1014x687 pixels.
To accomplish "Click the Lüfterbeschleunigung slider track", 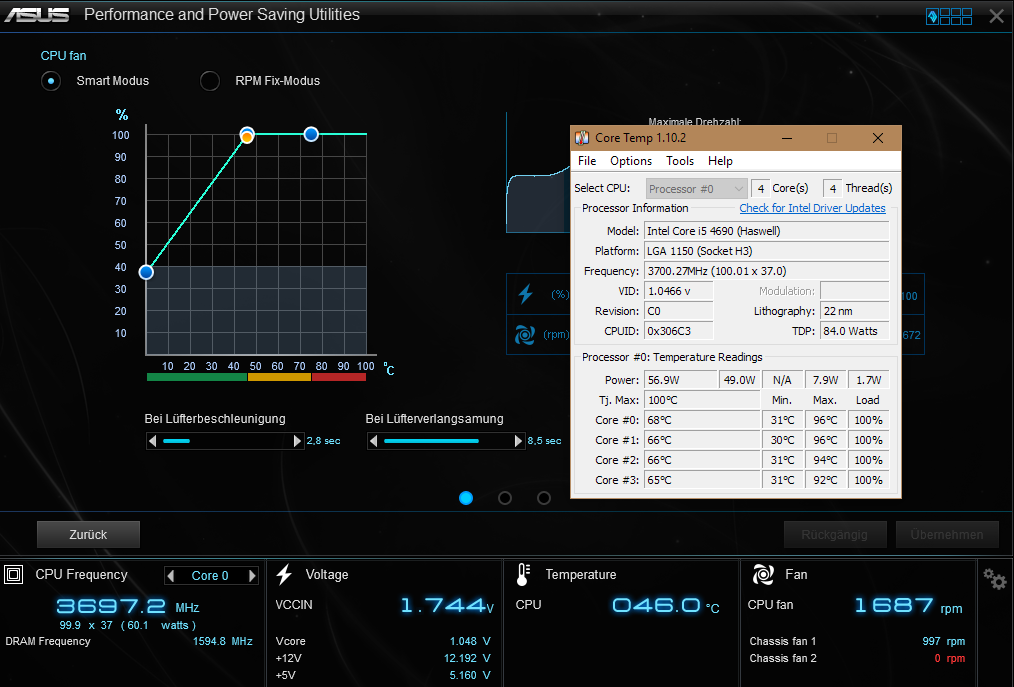I will click(225, 441).
